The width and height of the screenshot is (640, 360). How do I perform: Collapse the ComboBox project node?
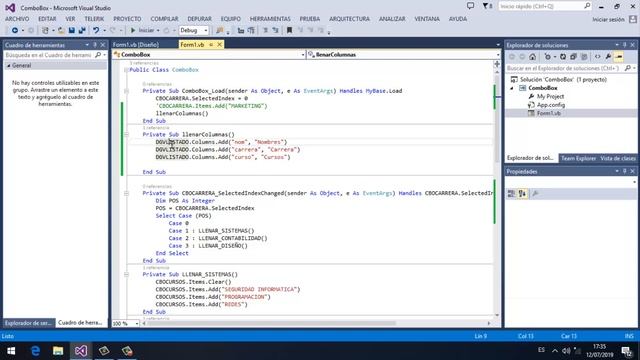point(512,88)
